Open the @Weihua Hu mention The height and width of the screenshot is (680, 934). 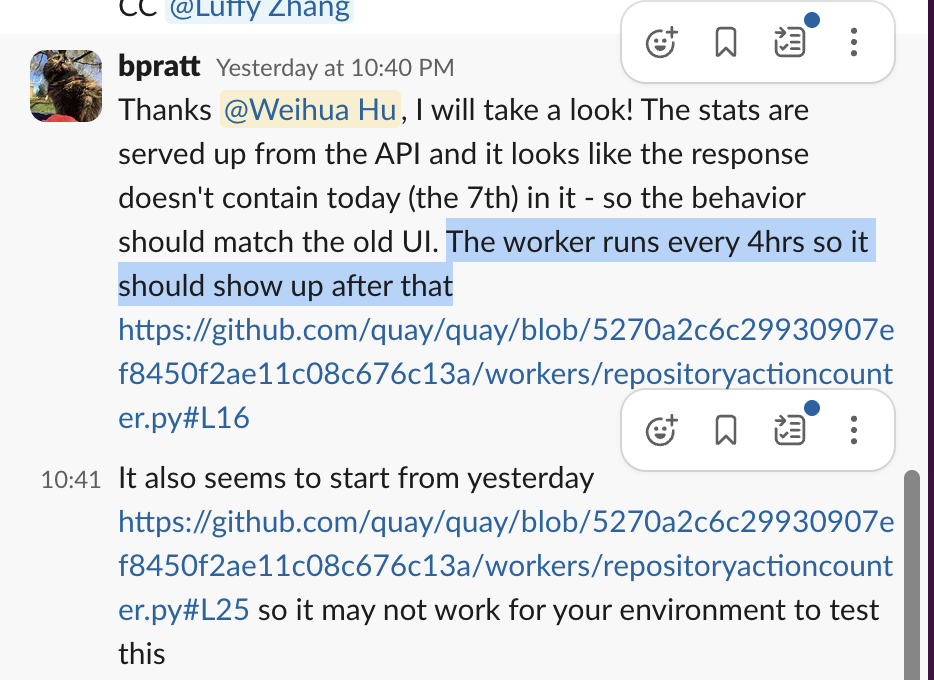[x=310, y=110]
